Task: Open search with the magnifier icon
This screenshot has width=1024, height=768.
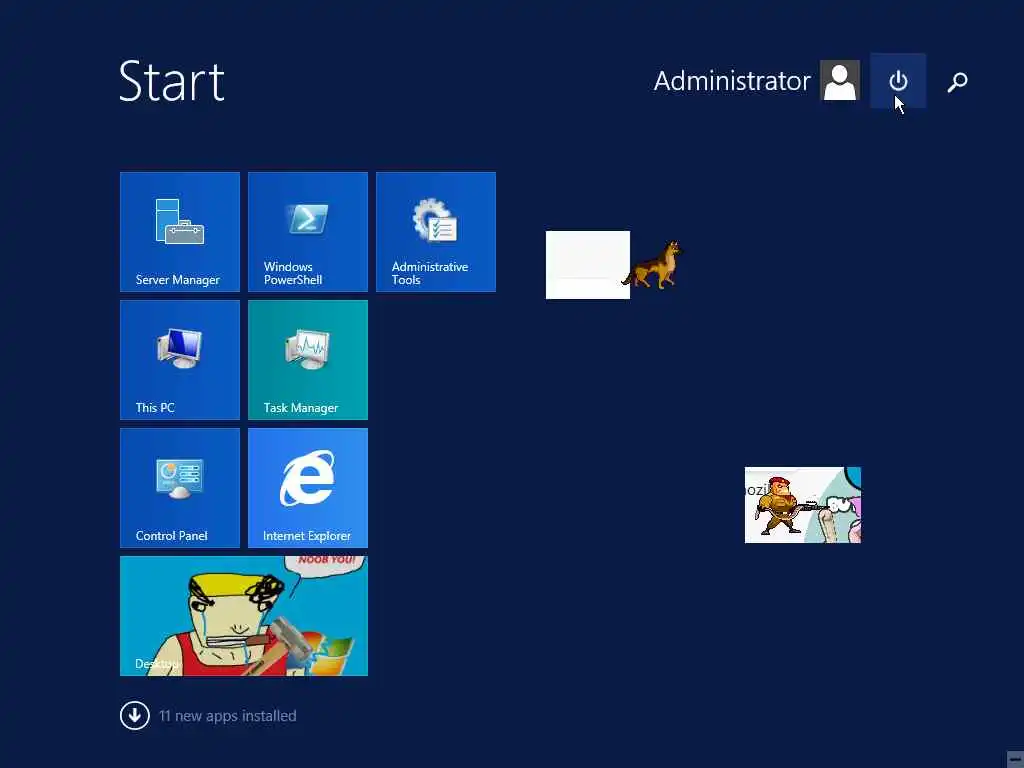Action: 957,82
